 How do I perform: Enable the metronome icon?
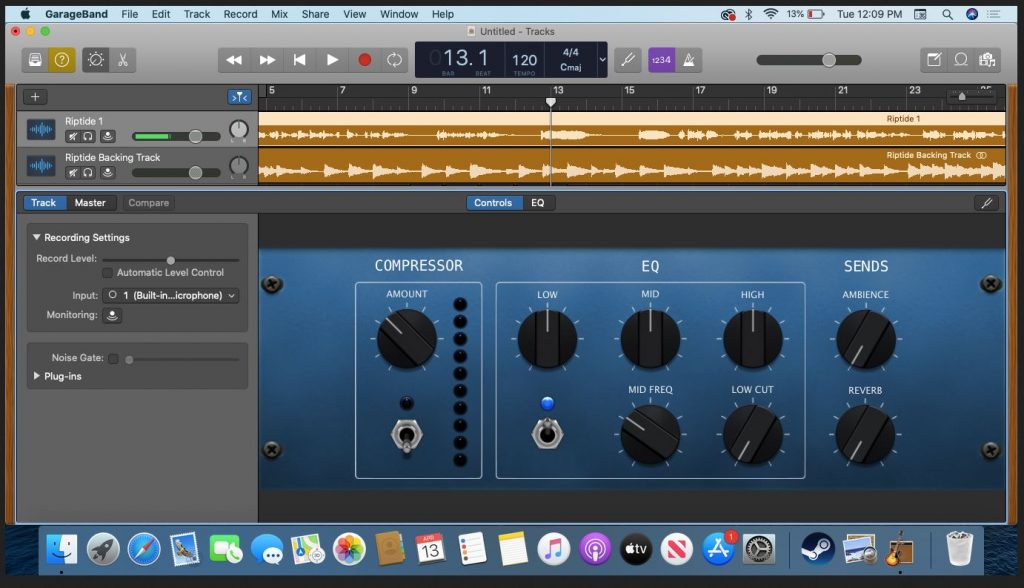click(689, 60)
